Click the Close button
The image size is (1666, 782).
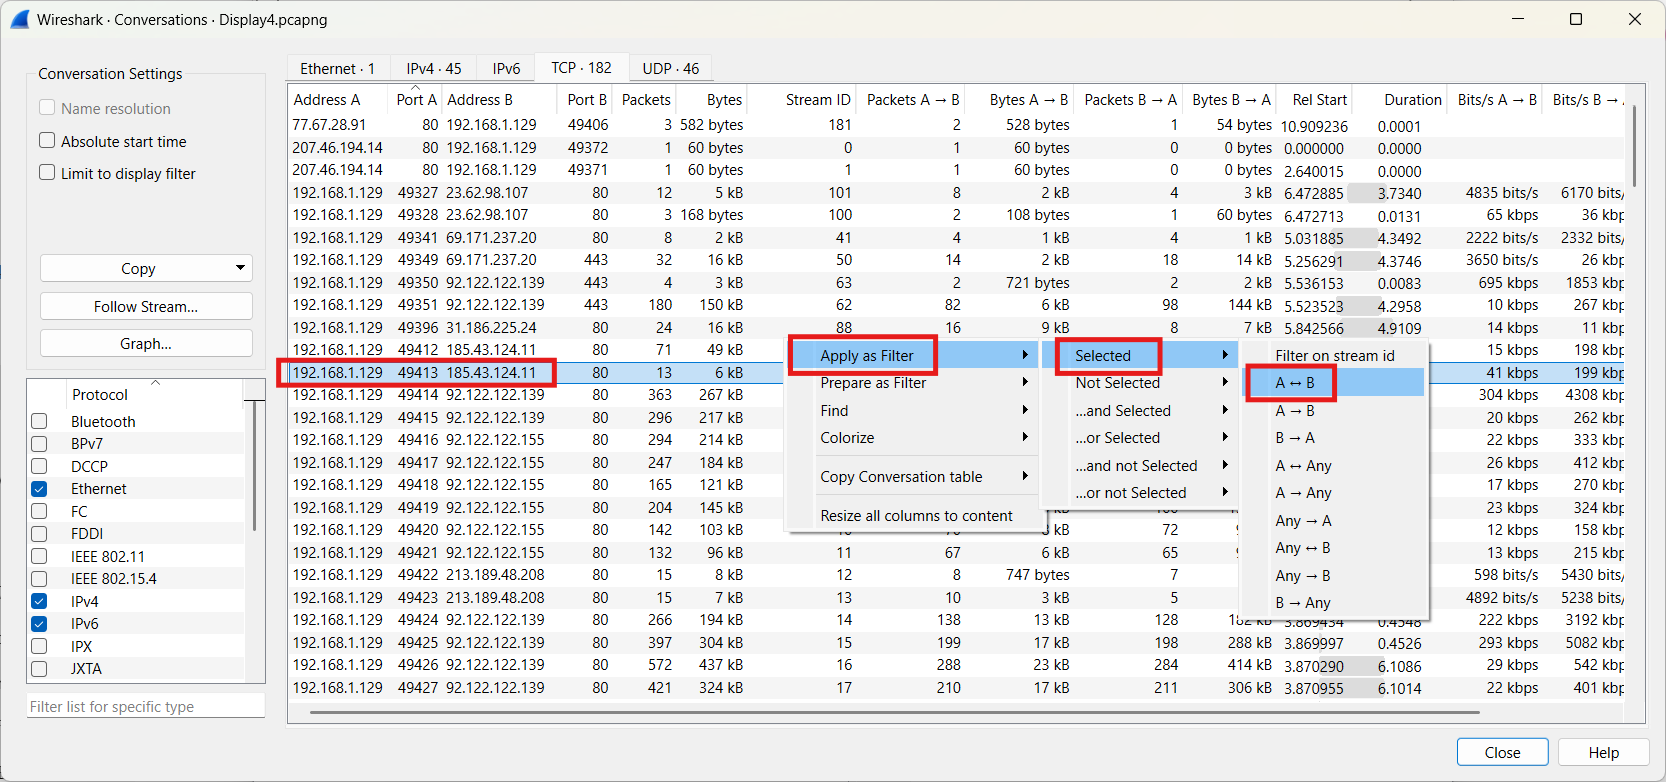[1502, 752]
